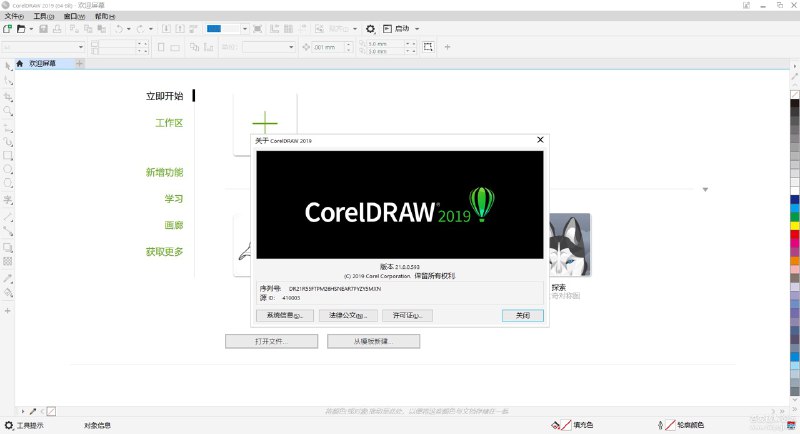Image resolution: width=800 pixels, height=434 pixels.
Task: Click the home icon on Welcome tab
Action: (18, 63)
